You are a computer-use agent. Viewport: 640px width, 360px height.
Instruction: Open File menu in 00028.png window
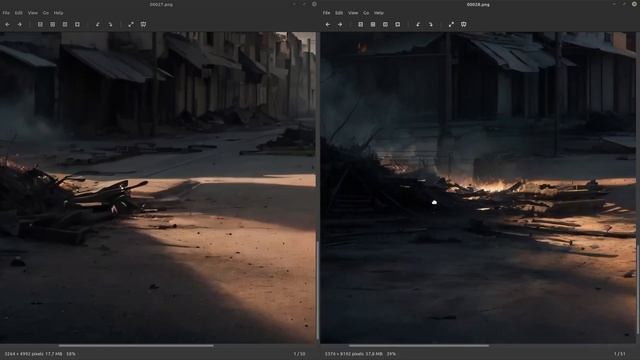(327, 13)
